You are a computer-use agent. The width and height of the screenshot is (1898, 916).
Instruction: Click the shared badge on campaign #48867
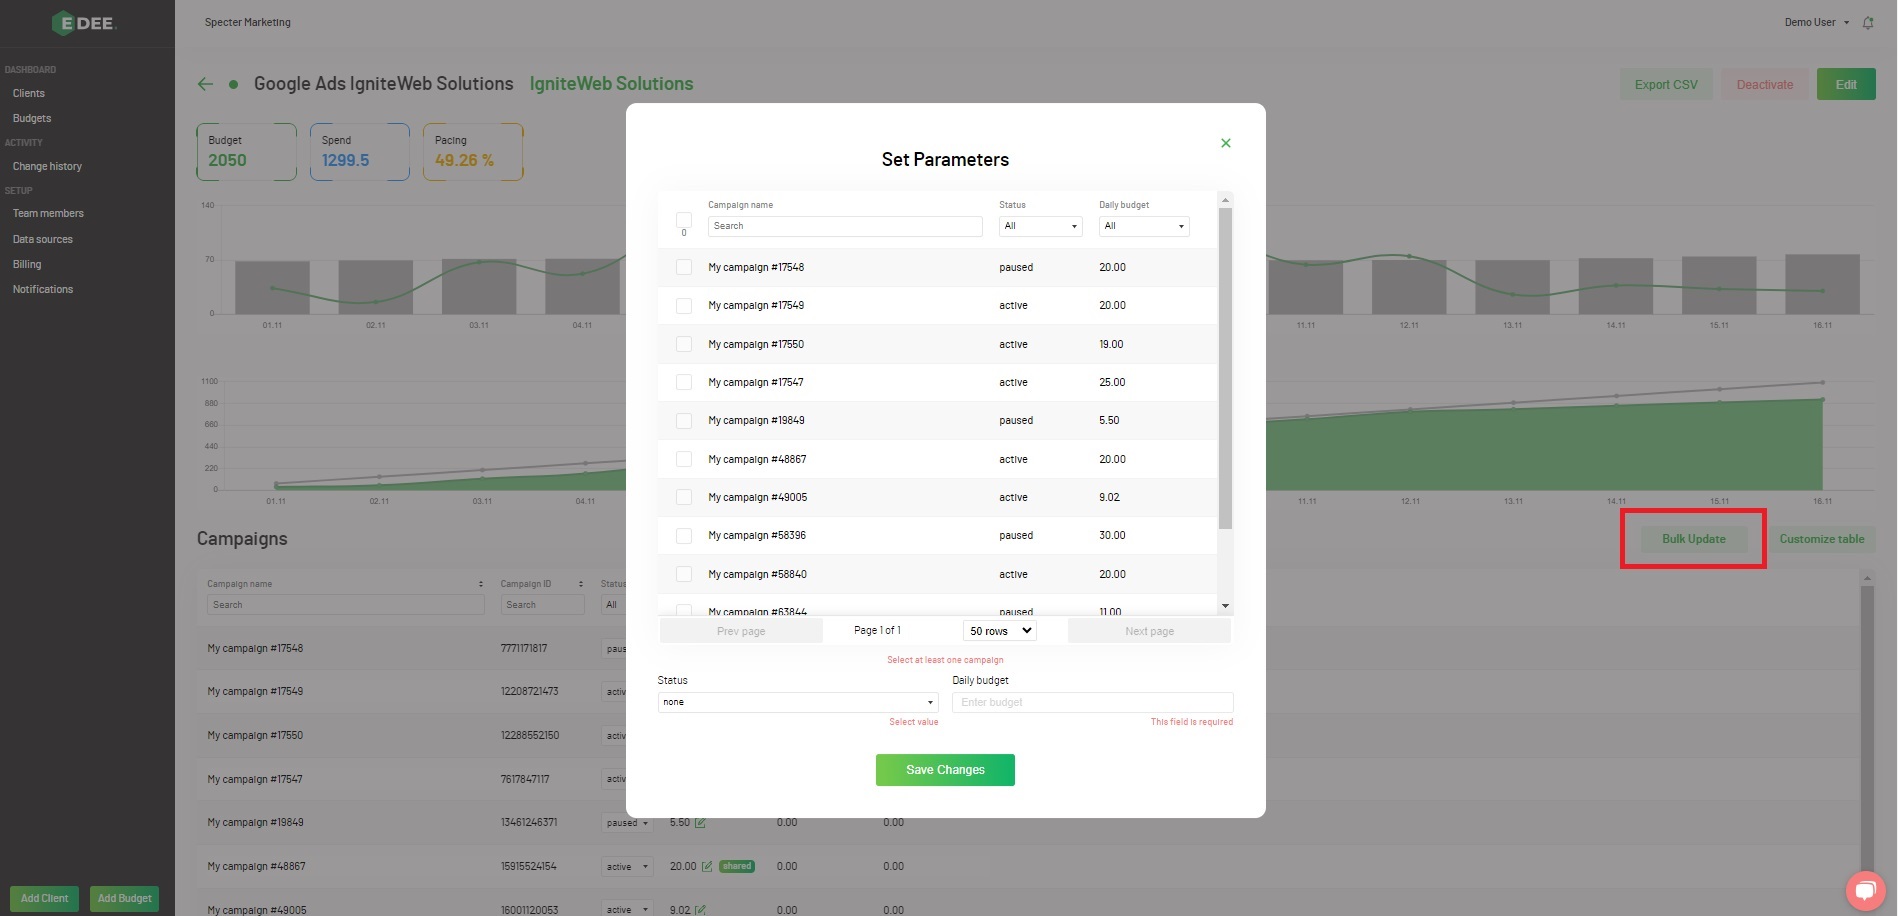(x=737, y=866)
